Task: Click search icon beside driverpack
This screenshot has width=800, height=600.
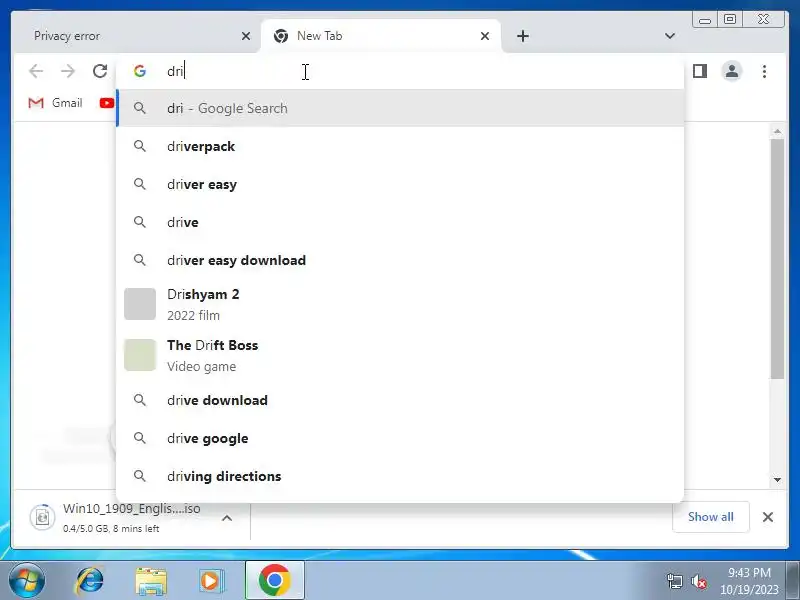Action: pyautogui.click(x=140, y=146)
